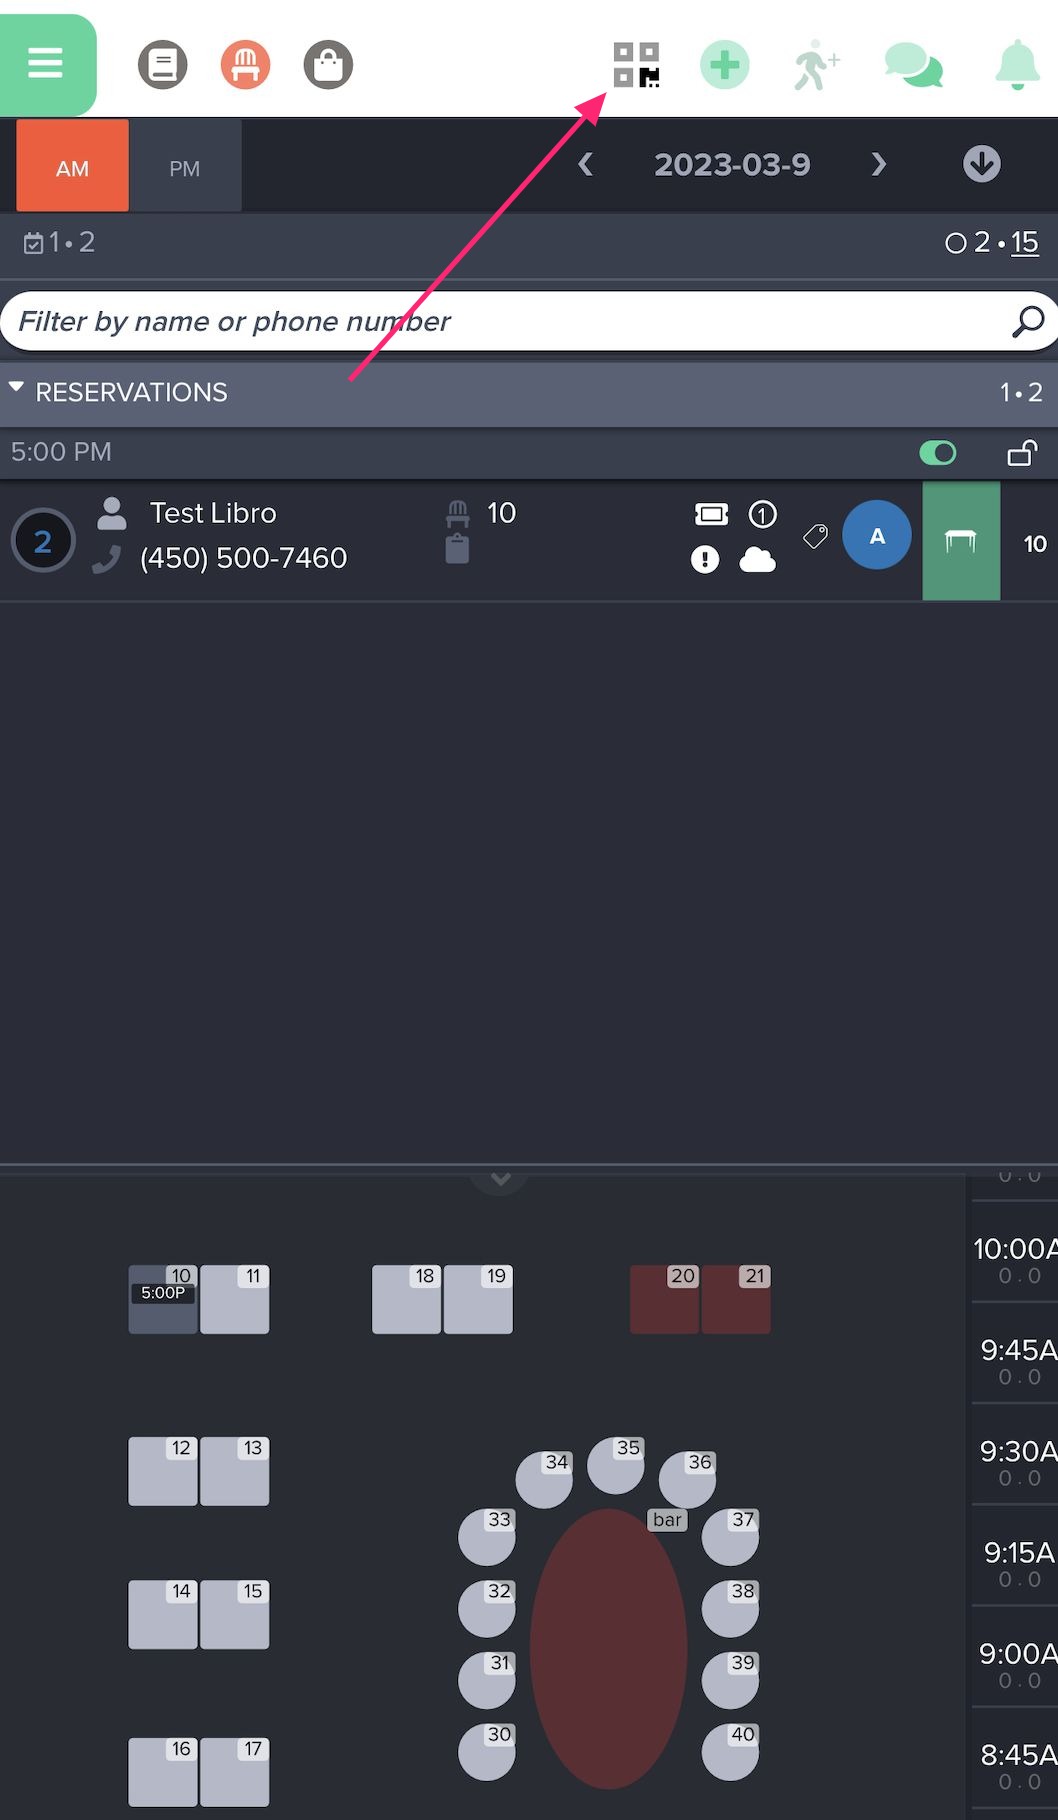The width and height of the screenshot is (1058, 1820).
Task: Add a walk-in guest
Action: pos(816,65)
